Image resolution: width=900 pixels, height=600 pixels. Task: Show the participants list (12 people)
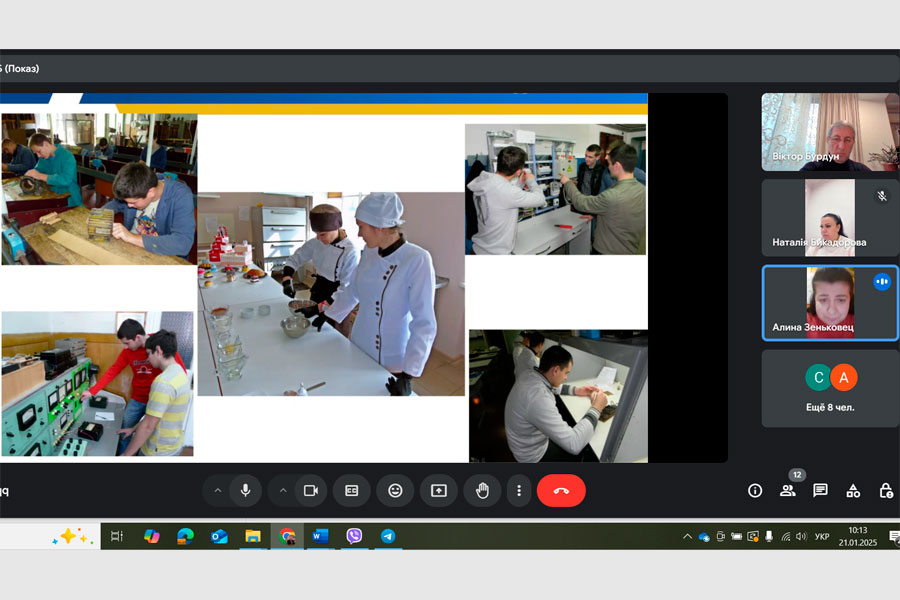pyautogui.click(x=788, y=491)
